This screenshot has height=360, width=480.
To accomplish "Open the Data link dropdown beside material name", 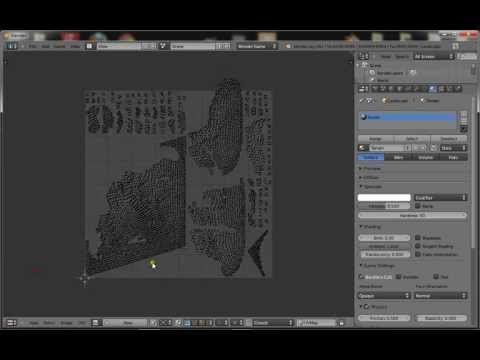I will point(453,148).
